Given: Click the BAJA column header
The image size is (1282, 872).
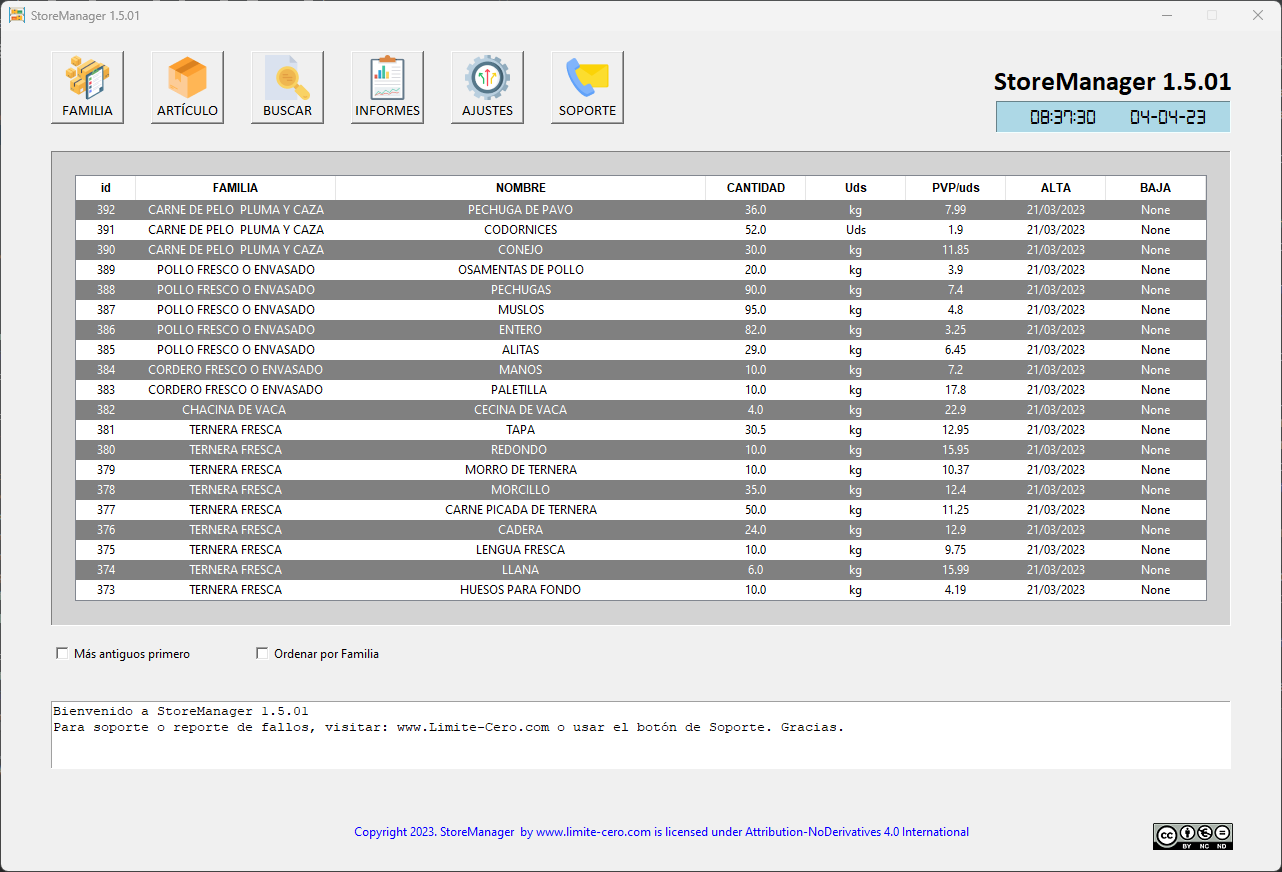Looking at the screenshot, I should pyautogui.click(x=1156, y=188).
